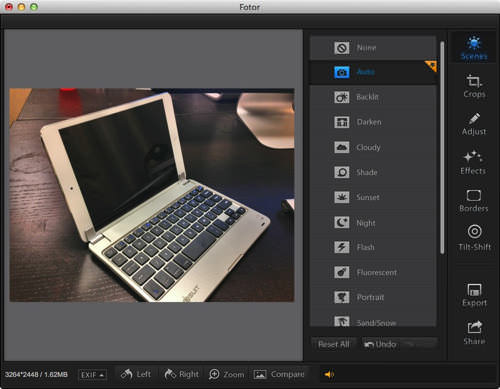Click the laptop photo preview
Viewport: 500px width, 389px height.
pyautogui.click(x=152, y=195)
